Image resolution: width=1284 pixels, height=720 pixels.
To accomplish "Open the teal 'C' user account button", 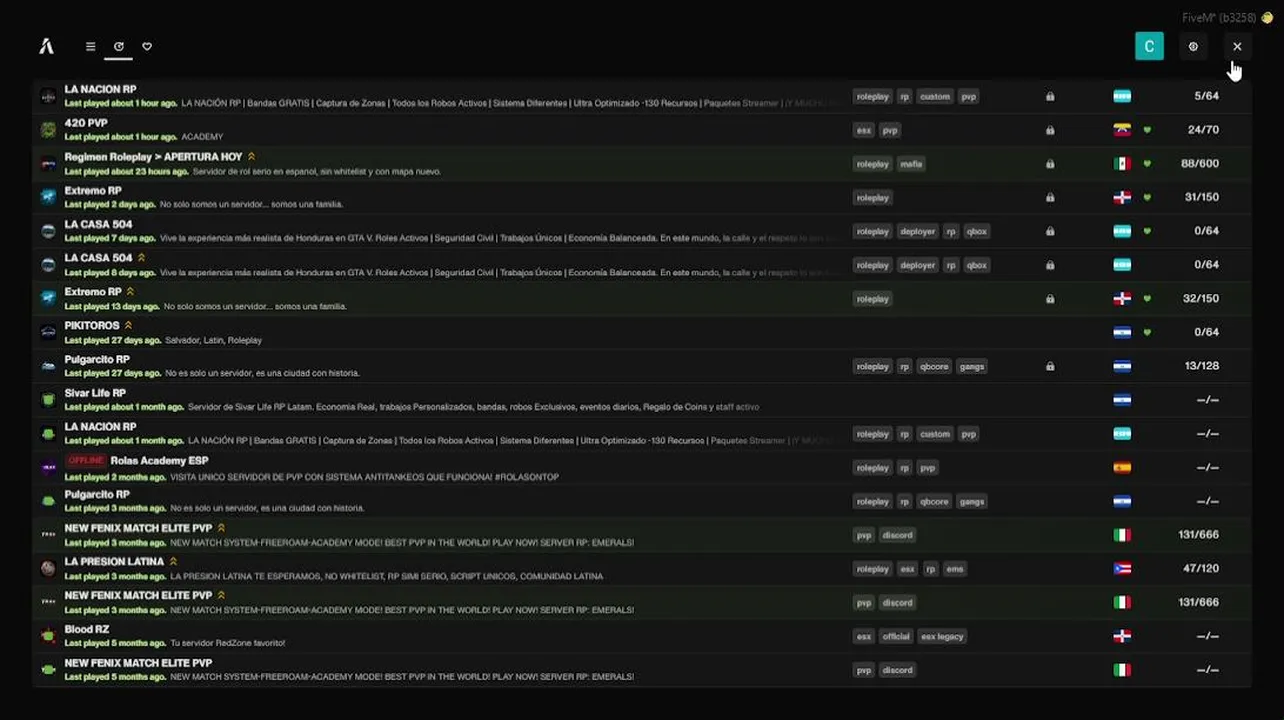I will 1149,46.
